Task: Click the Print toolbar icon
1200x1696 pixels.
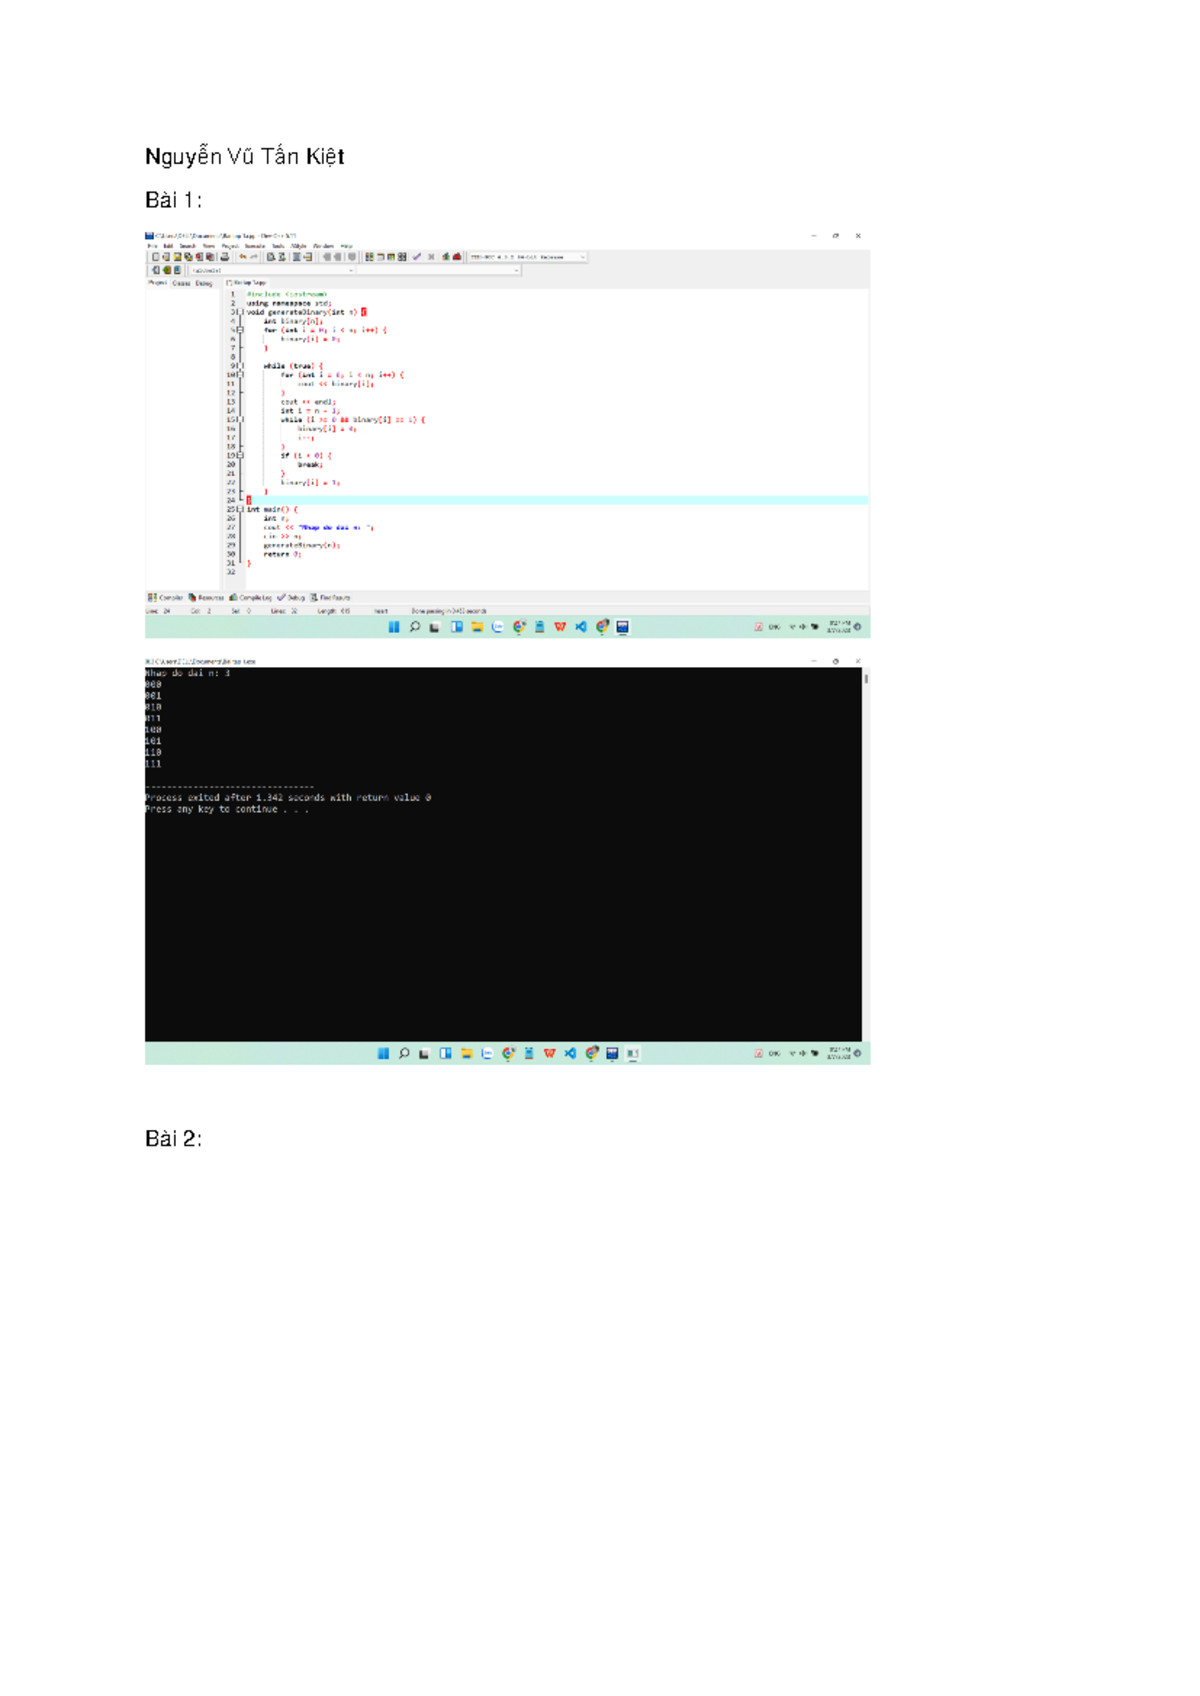Action: [x=225, y=257]
